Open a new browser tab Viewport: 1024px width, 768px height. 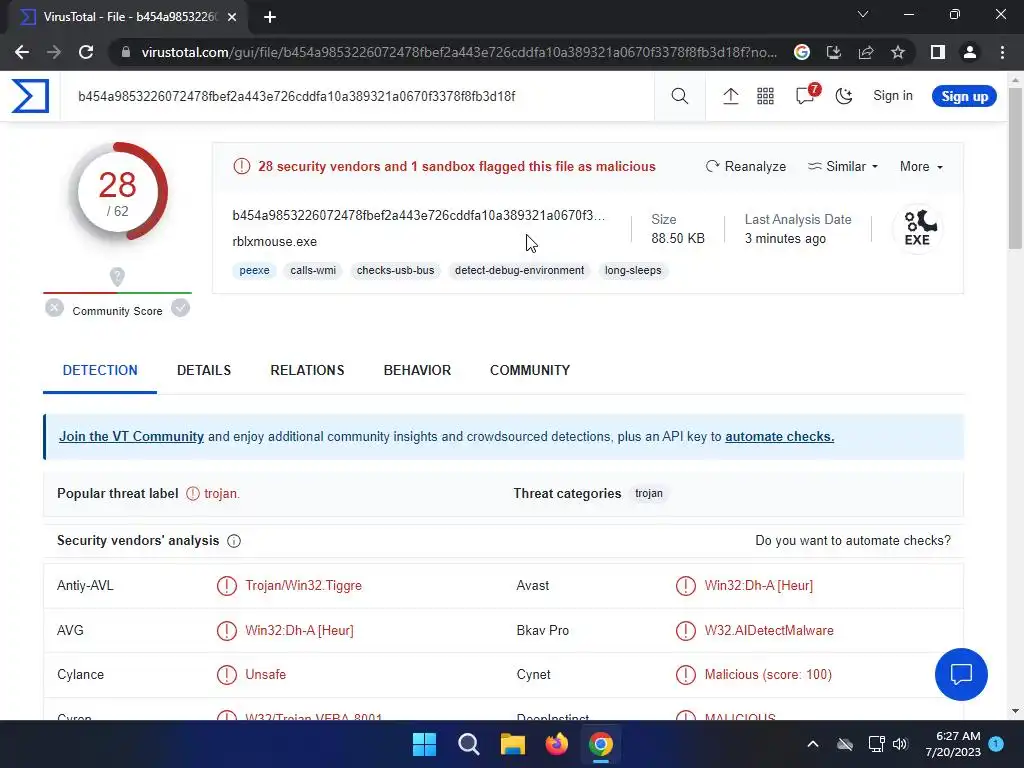click(270, 18)
